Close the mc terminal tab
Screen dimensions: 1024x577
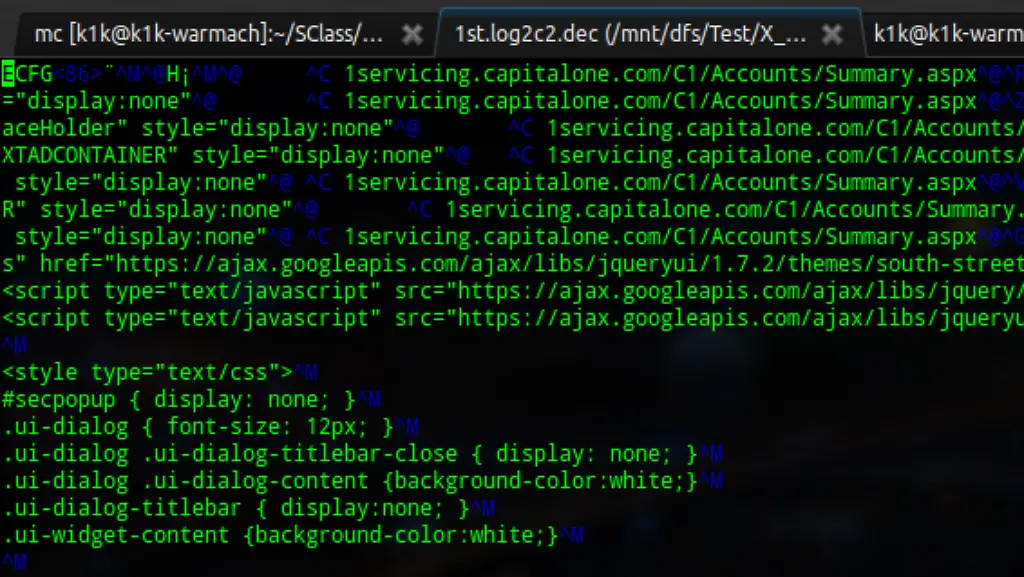pos(412,34)
